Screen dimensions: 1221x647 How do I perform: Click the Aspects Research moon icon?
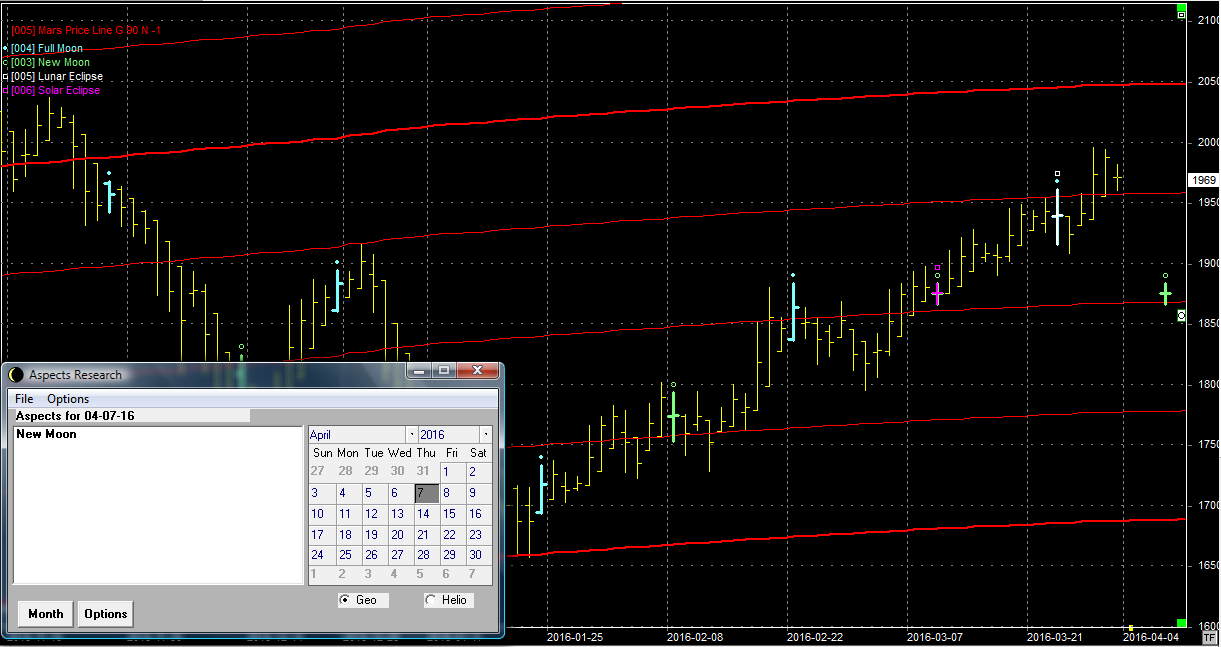tap(16, 375)
